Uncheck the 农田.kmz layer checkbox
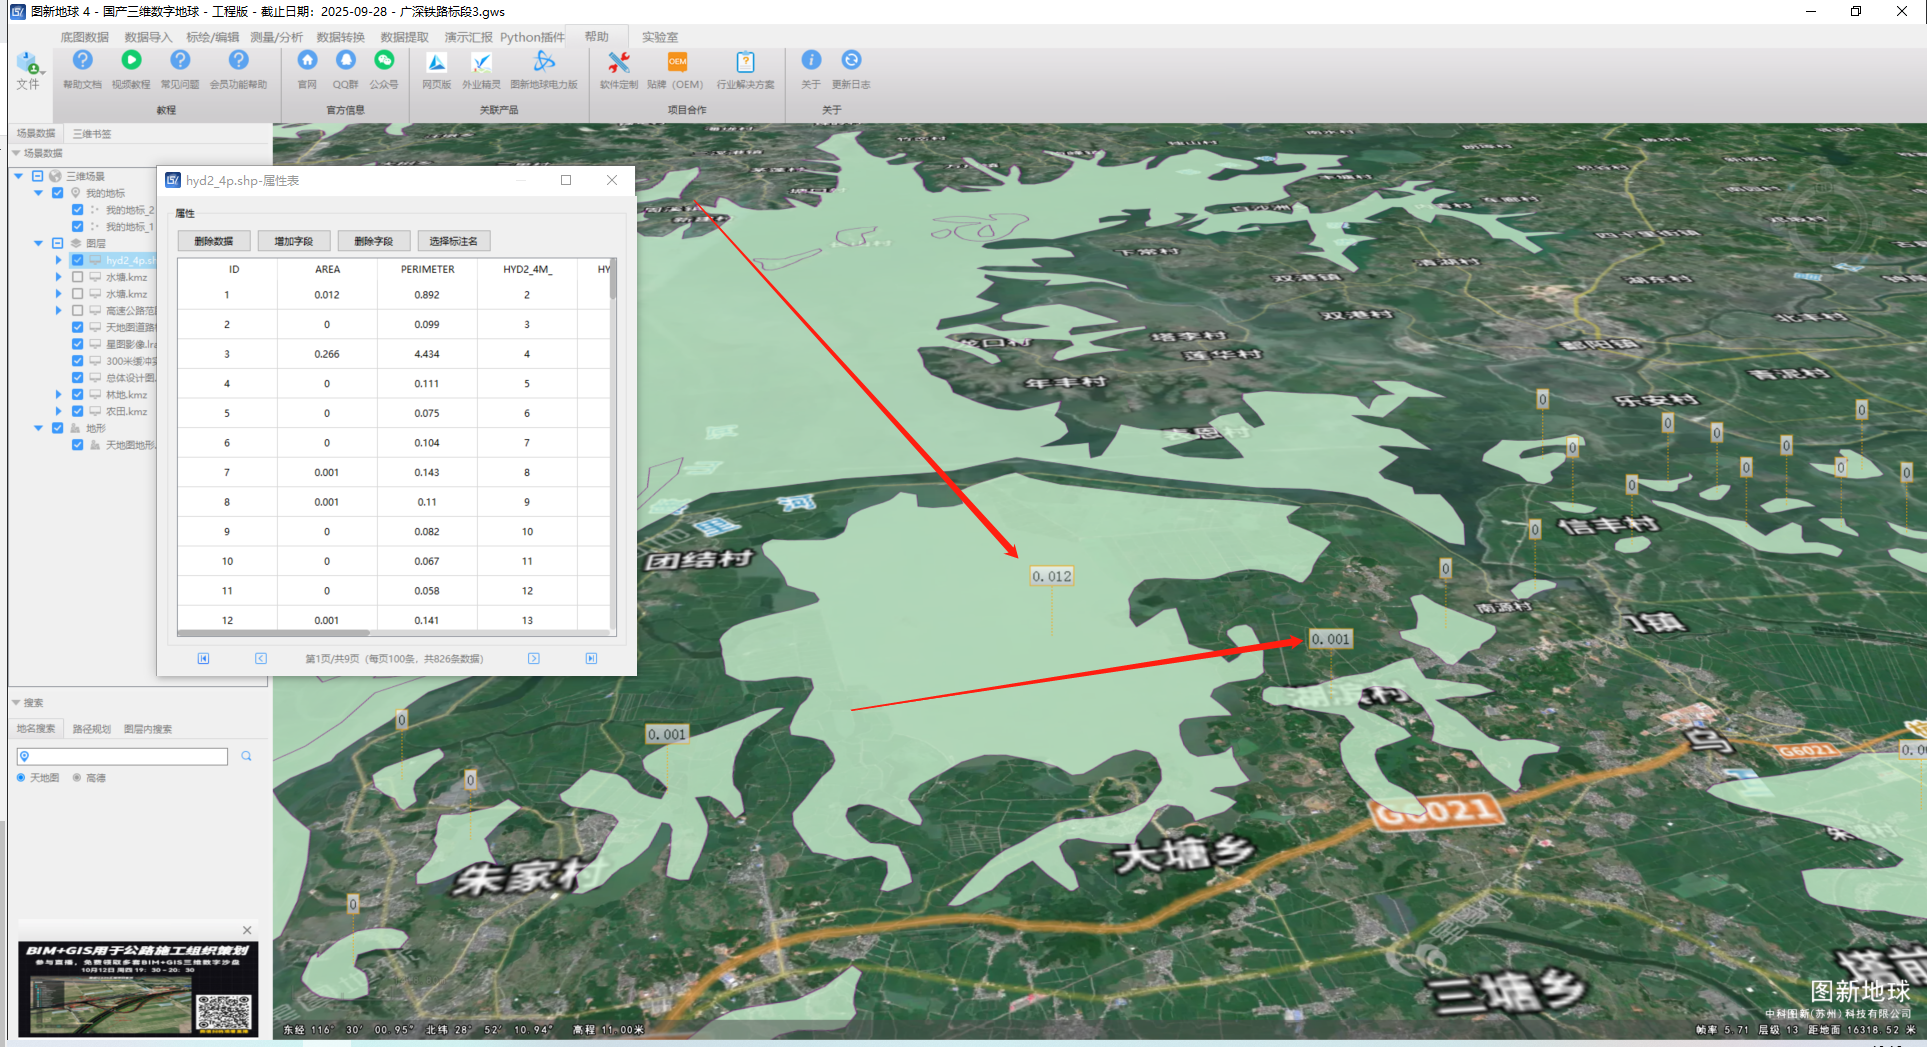 (77, 412)
